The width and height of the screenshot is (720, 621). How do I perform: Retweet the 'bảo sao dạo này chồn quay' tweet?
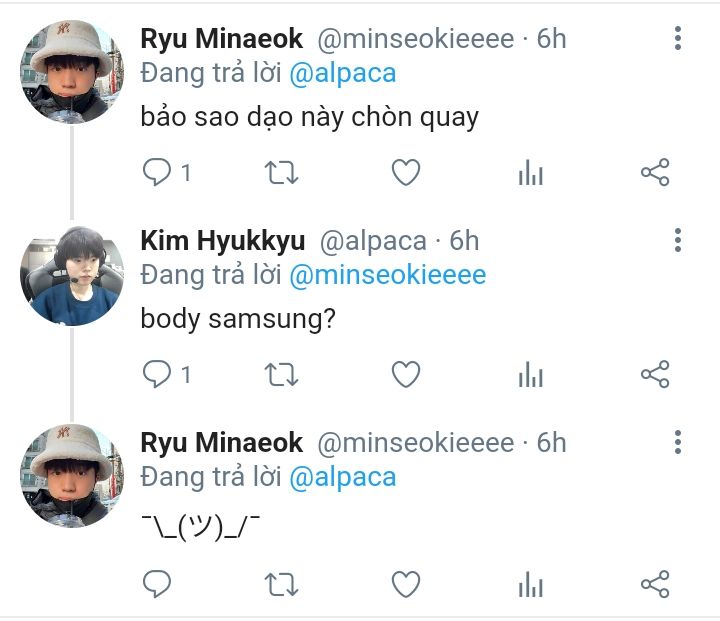tap(281, 173)
